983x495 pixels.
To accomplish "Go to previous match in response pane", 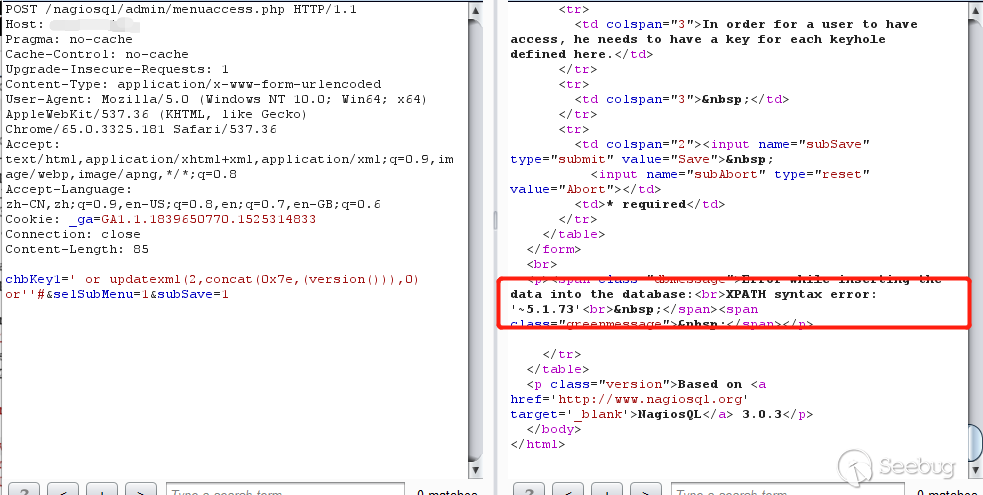I will click(568, 489).
